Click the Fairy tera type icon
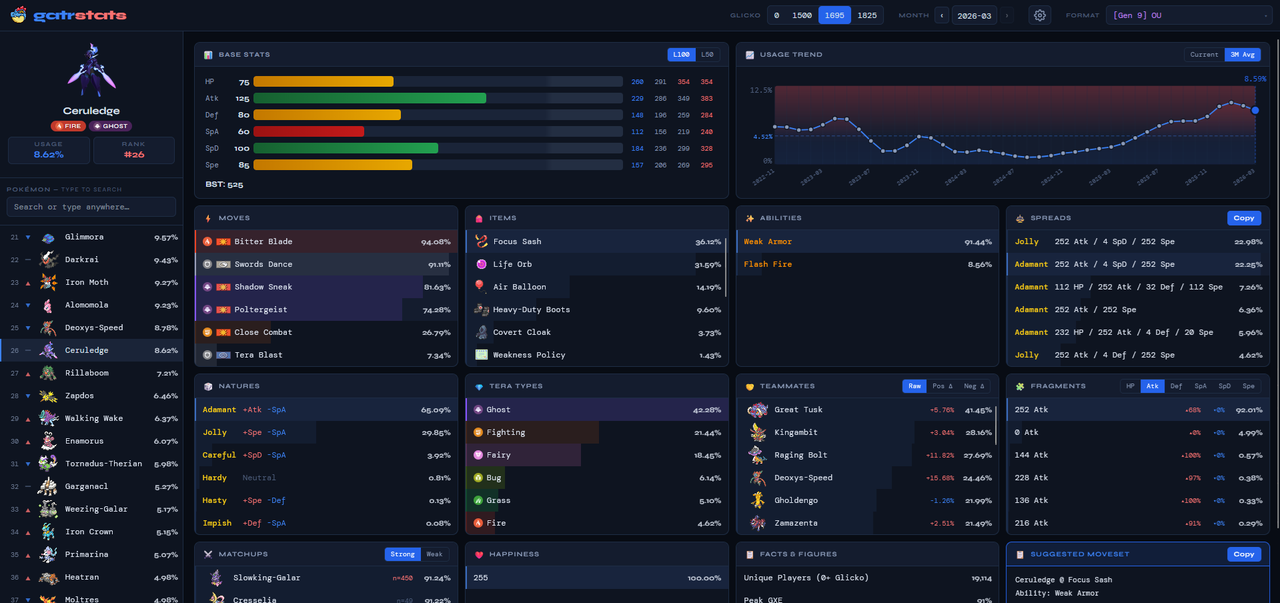The image size is (1280, 603). [478, 455]
